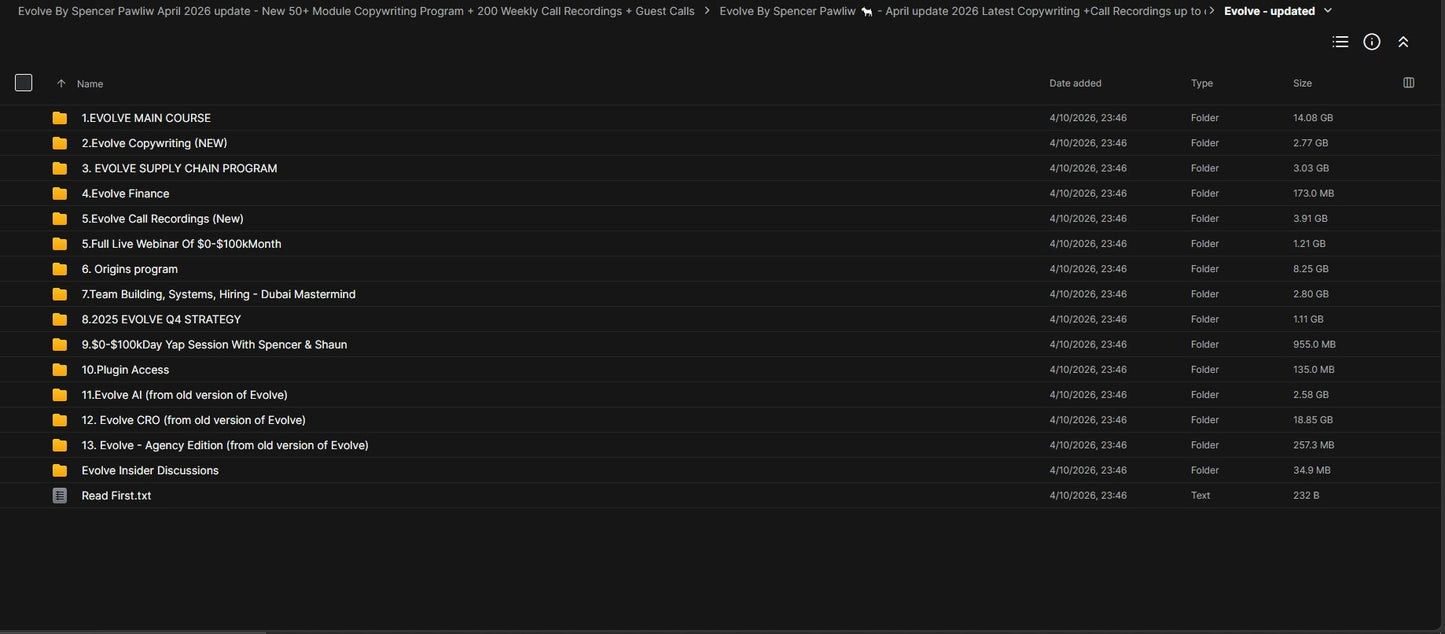Open folder 9.$0-$100kDay Yap Session
This screenshot has width=1445, height=634.
(x=214, y=344)
